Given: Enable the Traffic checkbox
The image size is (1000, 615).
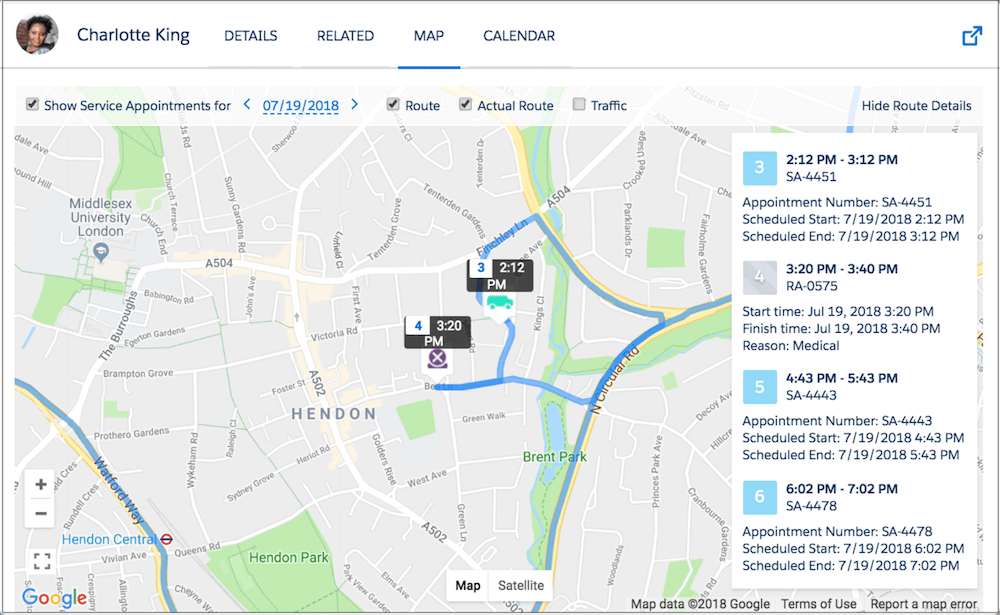Looking at the screenshot, I should point(579,104).
